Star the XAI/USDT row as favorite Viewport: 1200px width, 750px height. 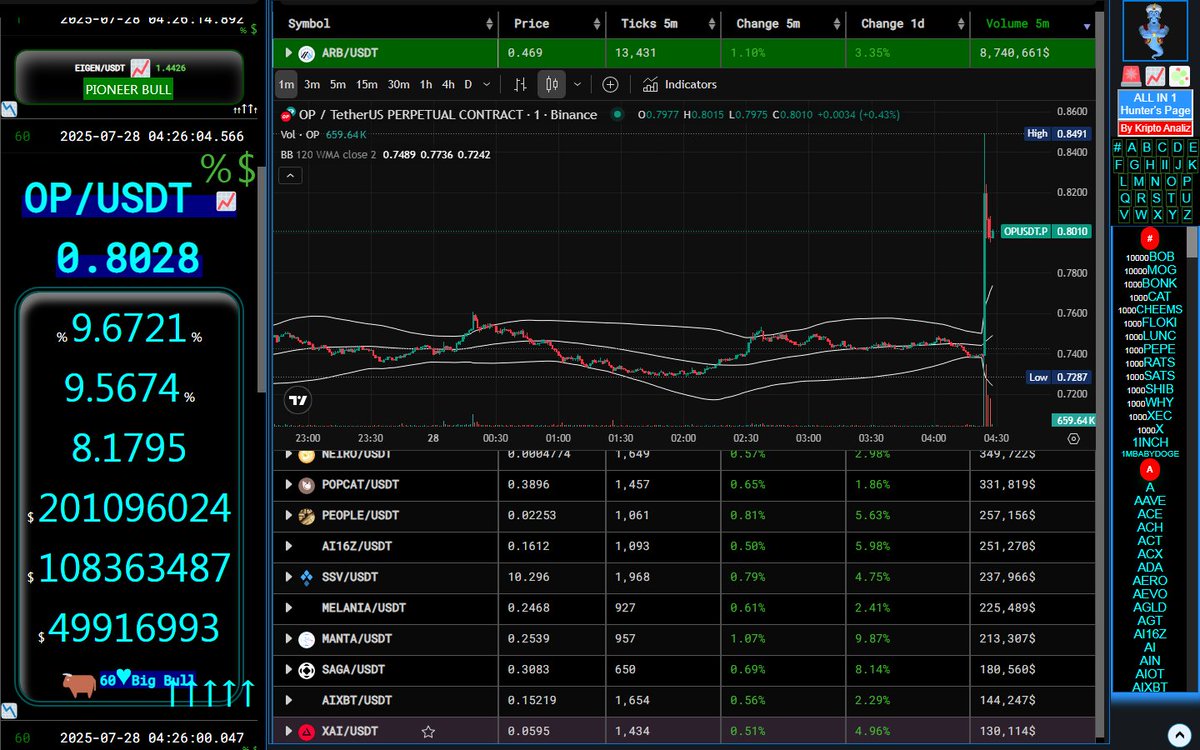pyautogui.click(x=428, y=732)
